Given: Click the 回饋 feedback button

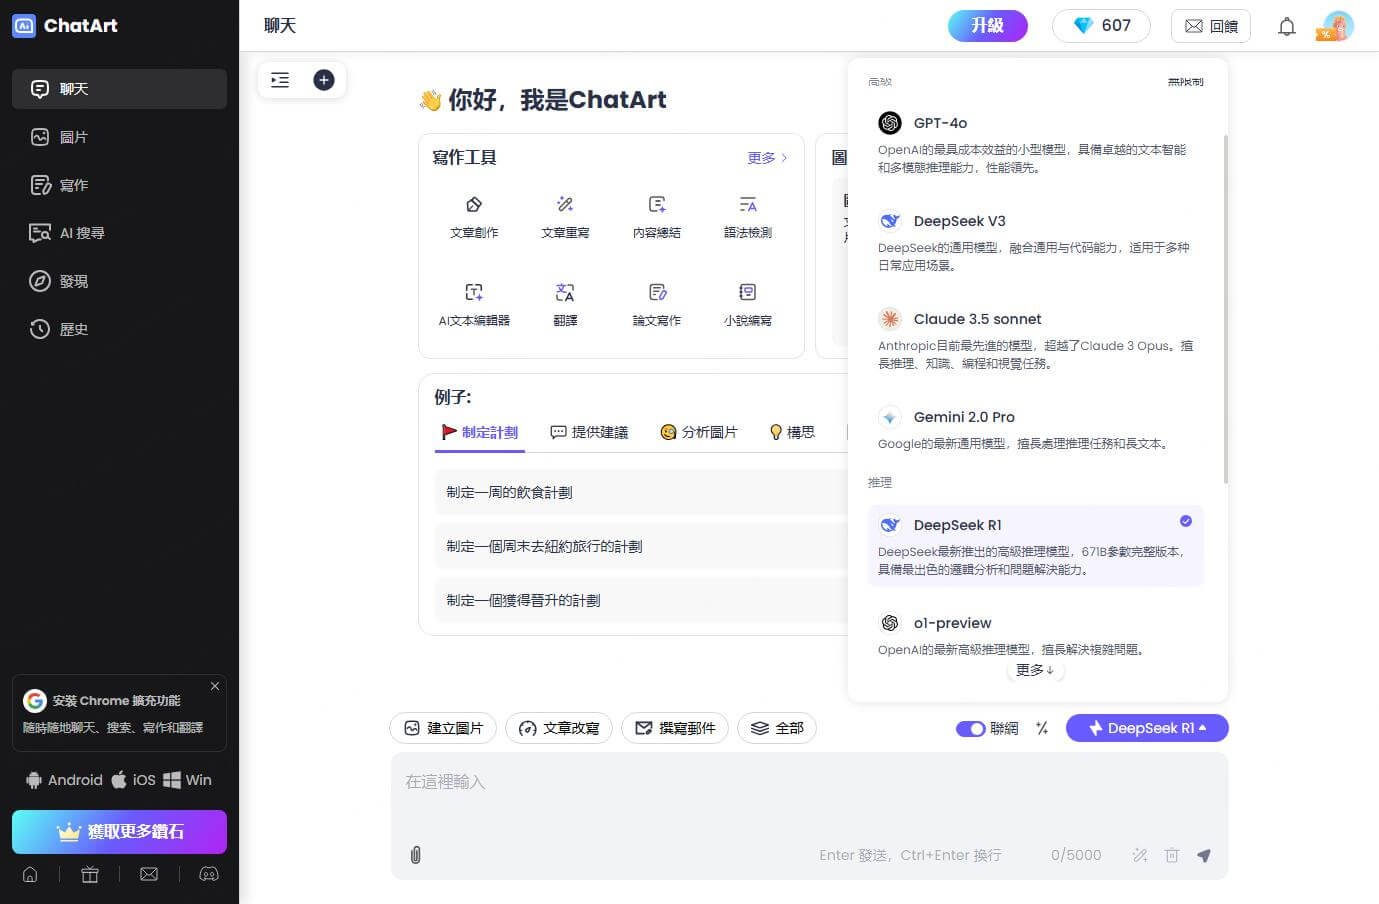Looking at the screenshot, I should pyautogui.click(x=1211, y=26).
